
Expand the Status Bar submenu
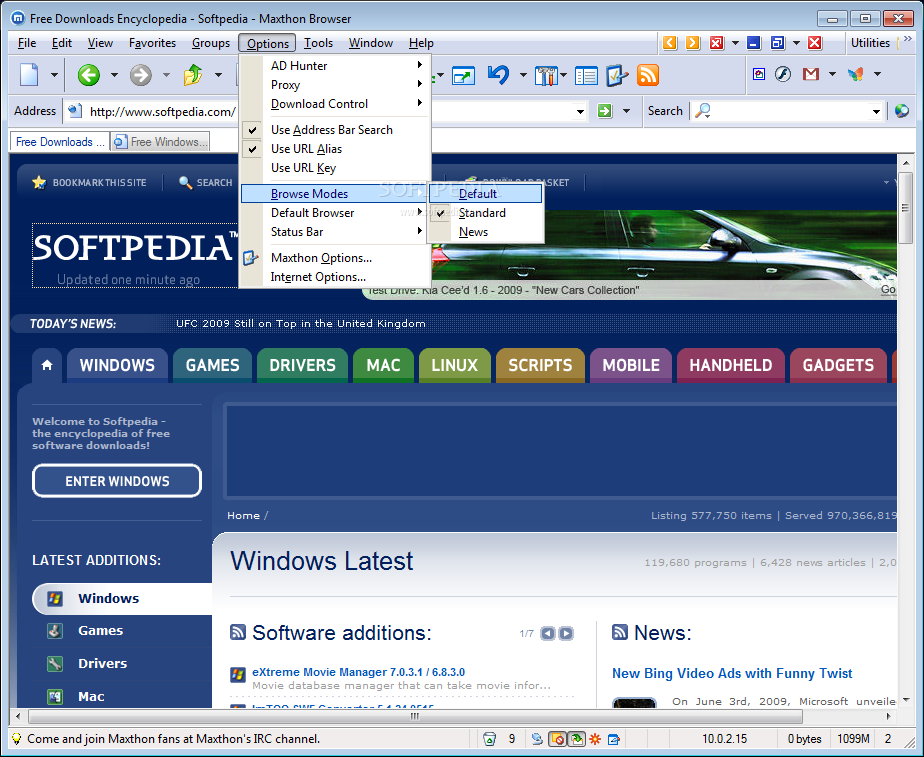(x=336, y=232)
